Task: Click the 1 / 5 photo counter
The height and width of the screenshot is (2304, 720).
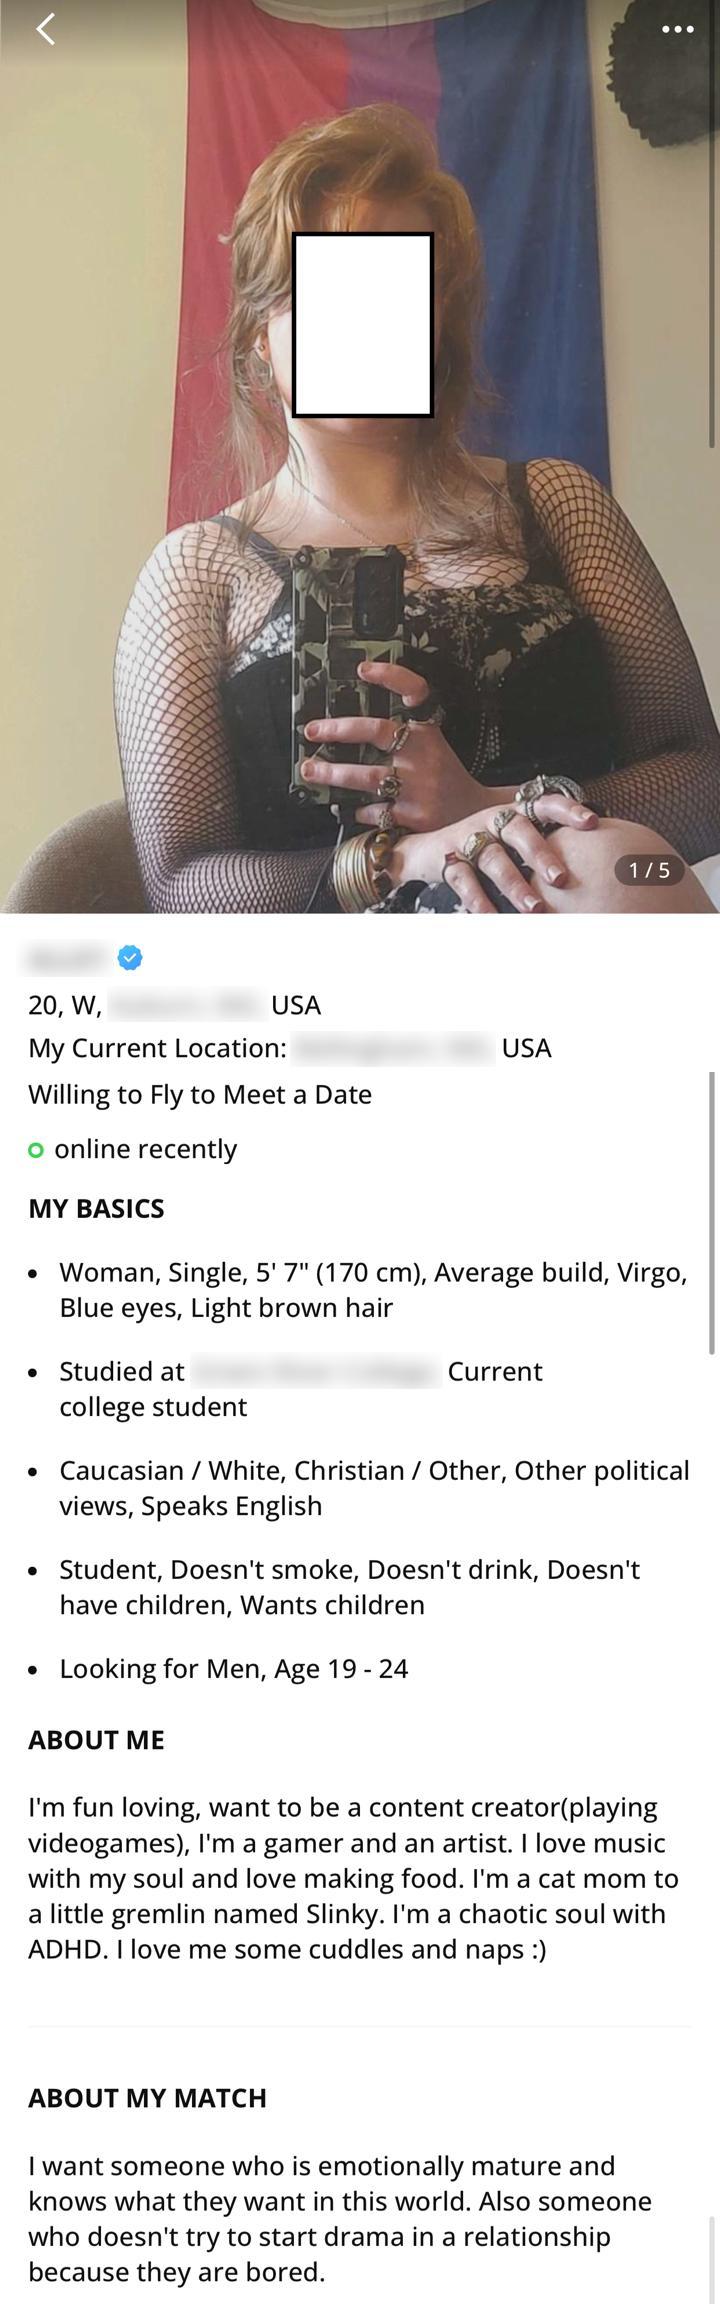Action: coord(649,870)
